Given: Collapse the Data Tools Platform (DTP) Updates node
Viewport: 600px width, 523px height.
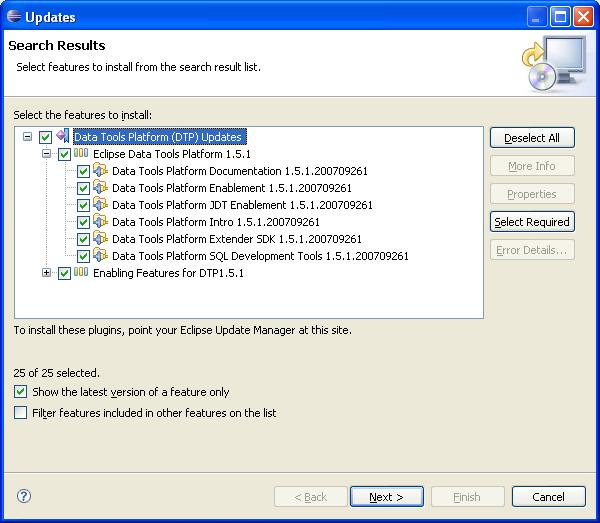Looking at the screenshot, I should tap(27, 137).
